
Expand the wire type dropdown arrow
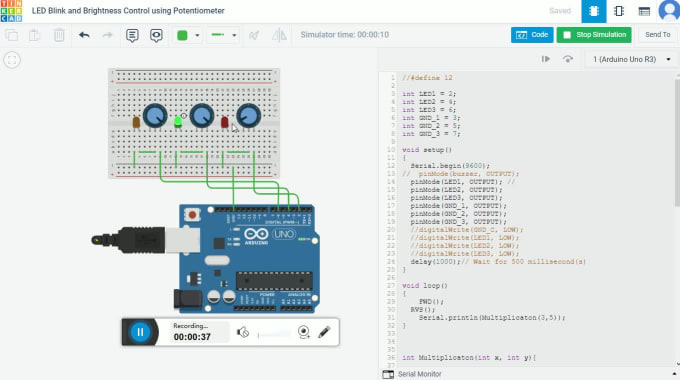coord(234,35)
